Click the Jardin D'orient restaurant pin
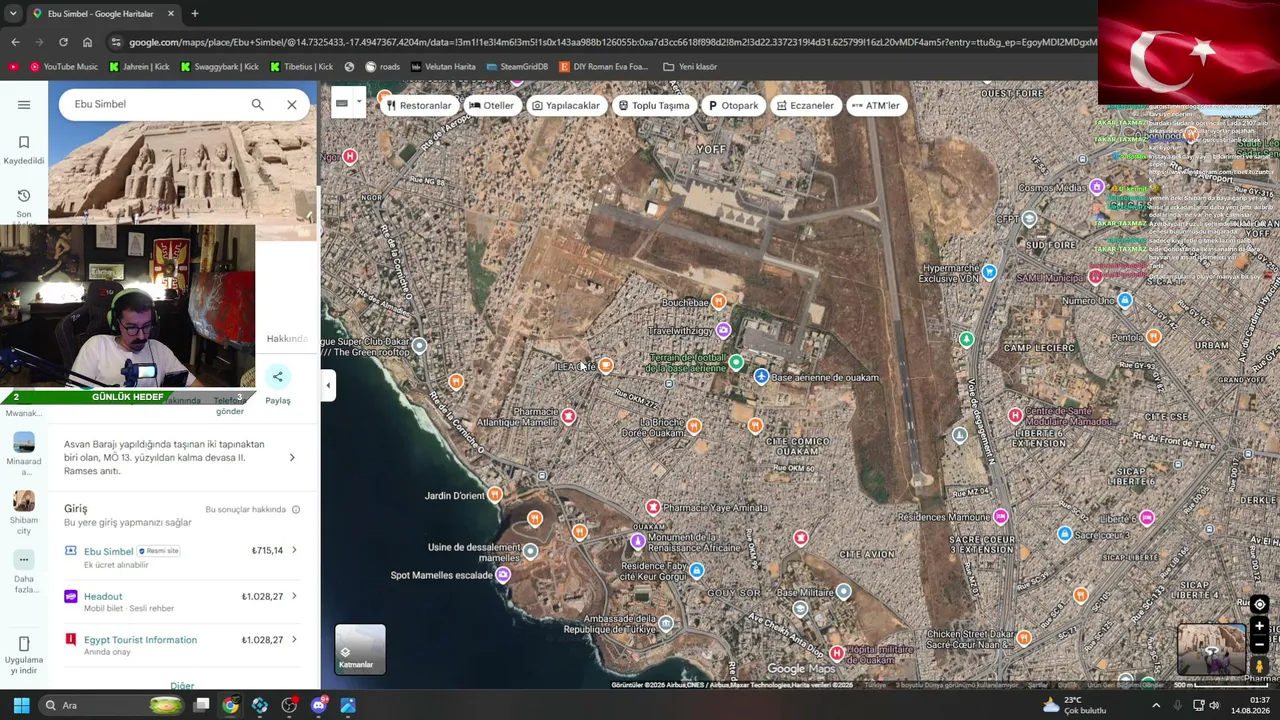The height and width of the screenshot is (720, 1280). click(x=494, y=495)
